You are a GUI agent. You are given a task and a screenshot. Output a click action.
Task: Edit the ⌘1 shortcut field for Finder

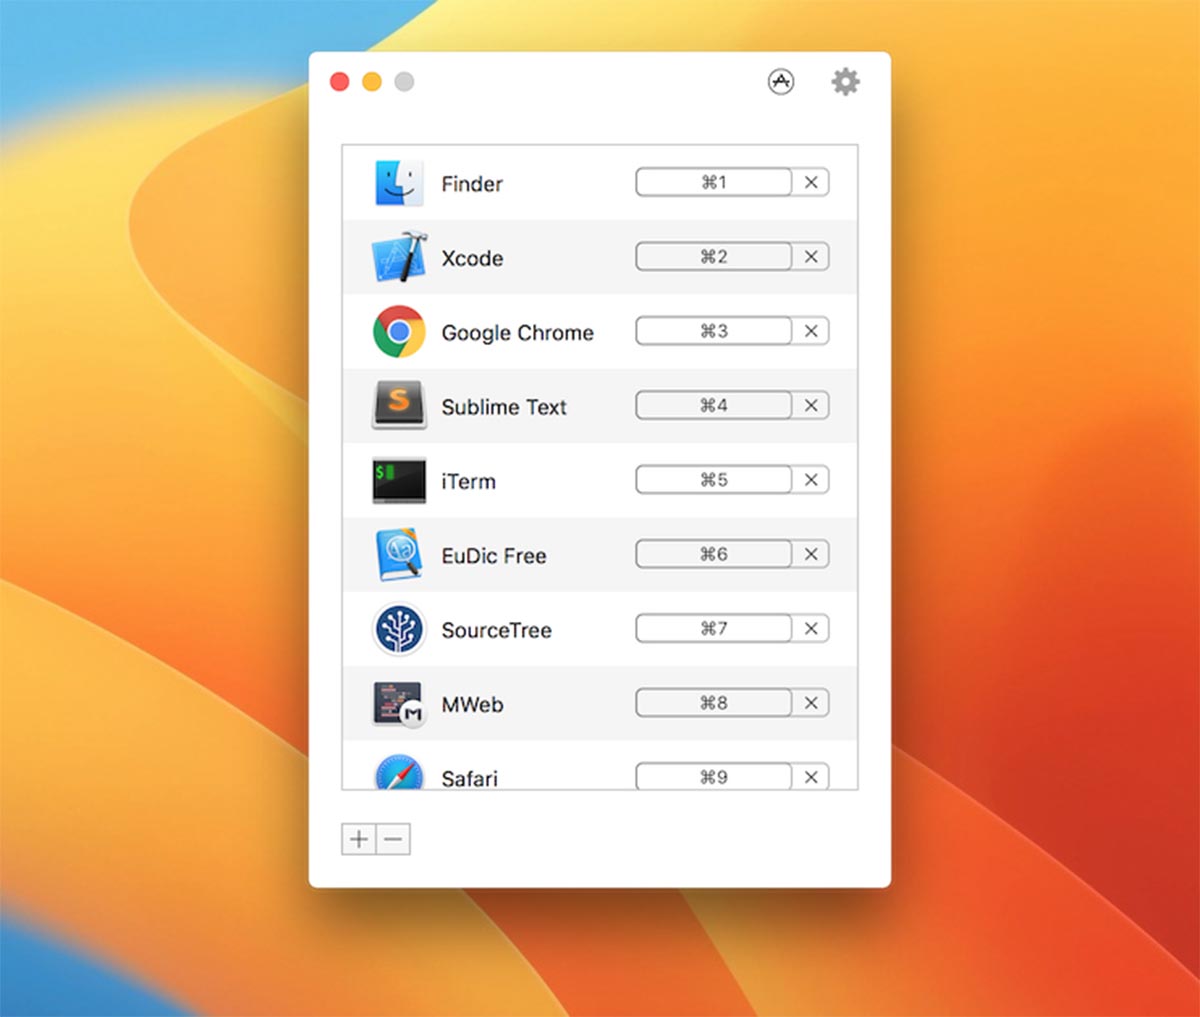[714, 182]
